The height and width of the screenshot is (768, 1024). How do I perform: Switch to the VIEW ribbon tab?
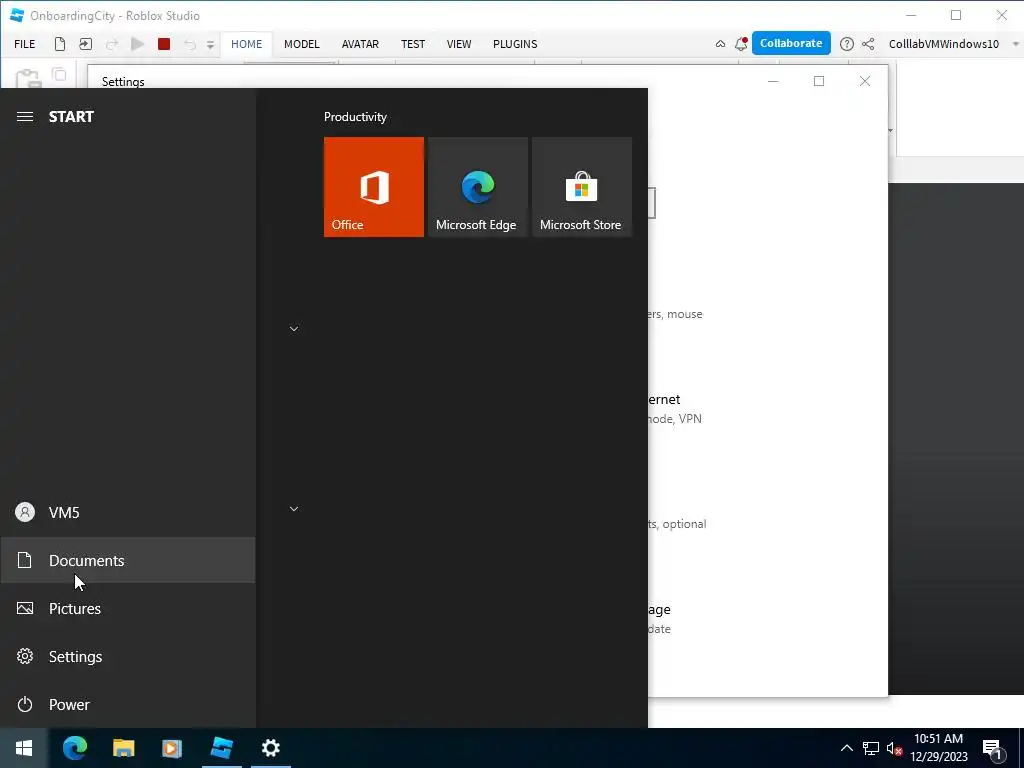click(458, 44)
